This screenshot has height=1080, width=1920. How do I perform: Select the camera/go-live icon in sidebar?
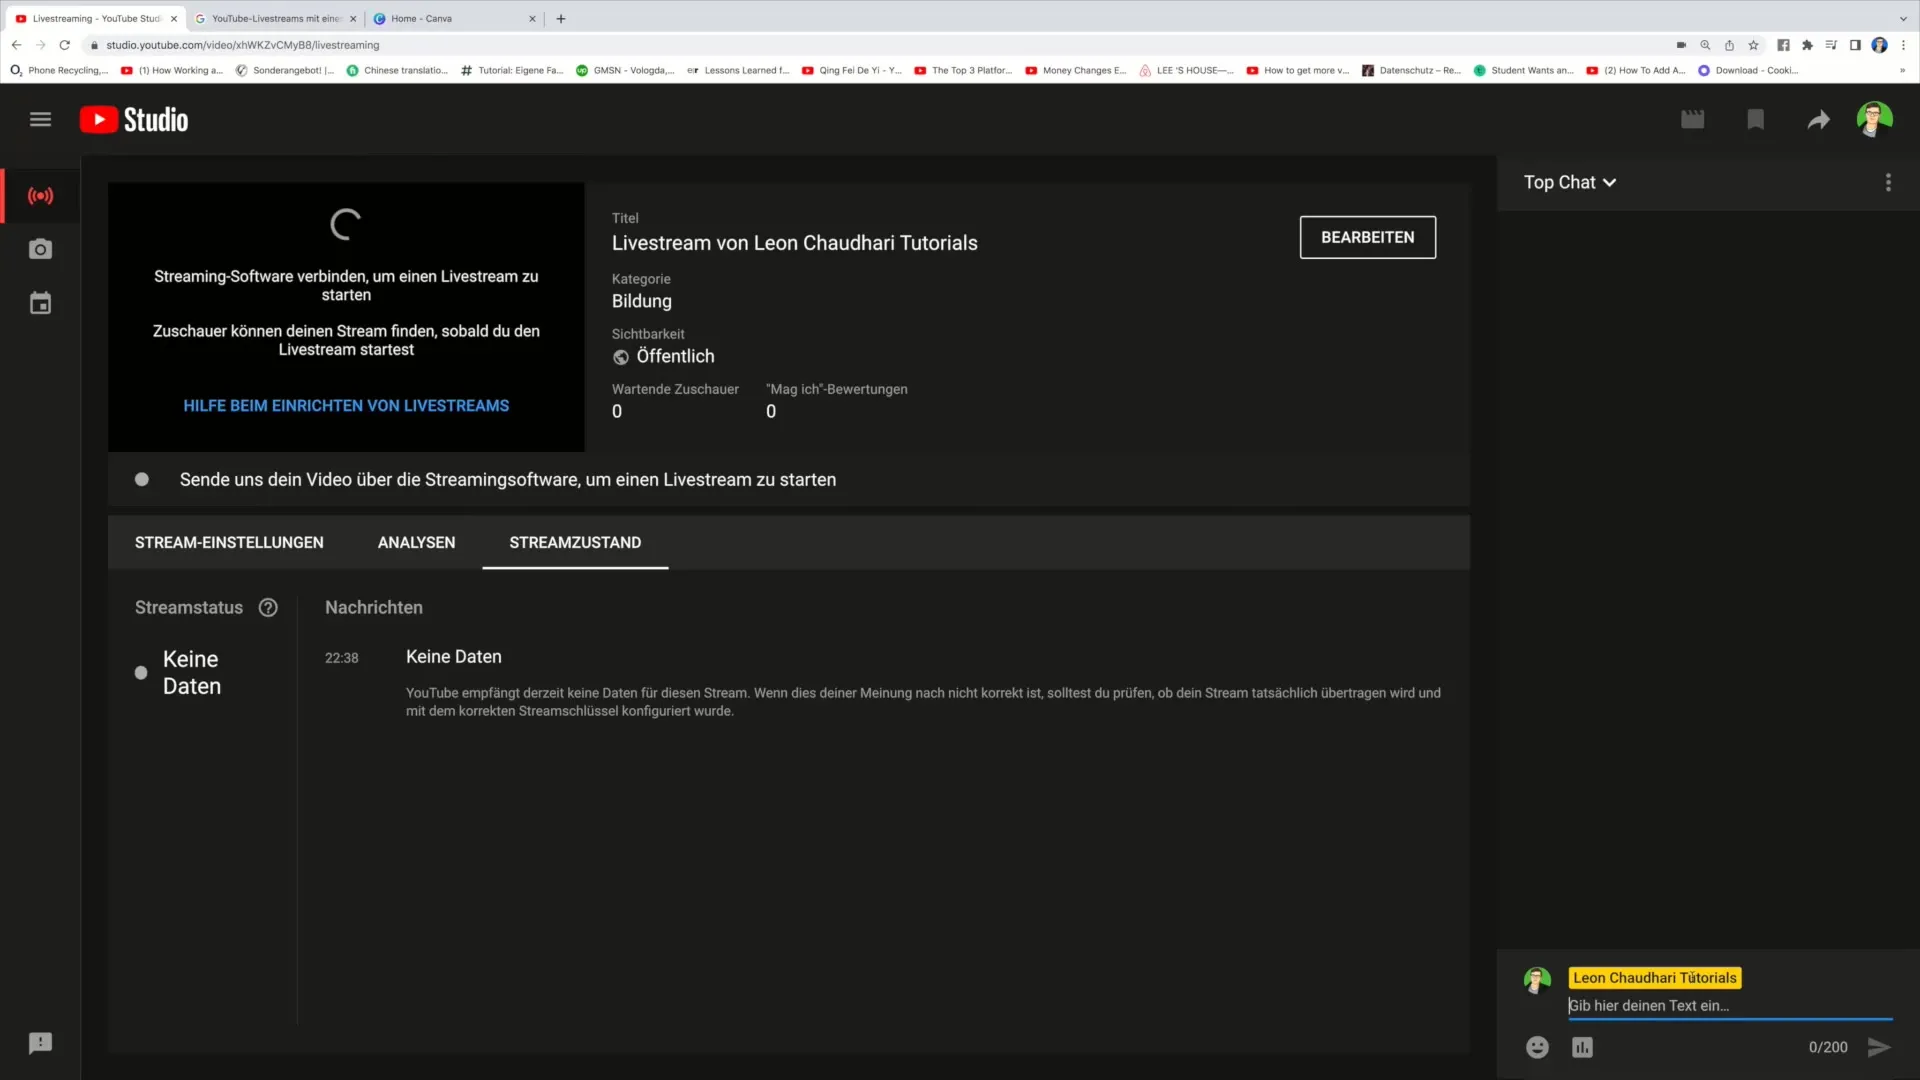pos(40,249)
